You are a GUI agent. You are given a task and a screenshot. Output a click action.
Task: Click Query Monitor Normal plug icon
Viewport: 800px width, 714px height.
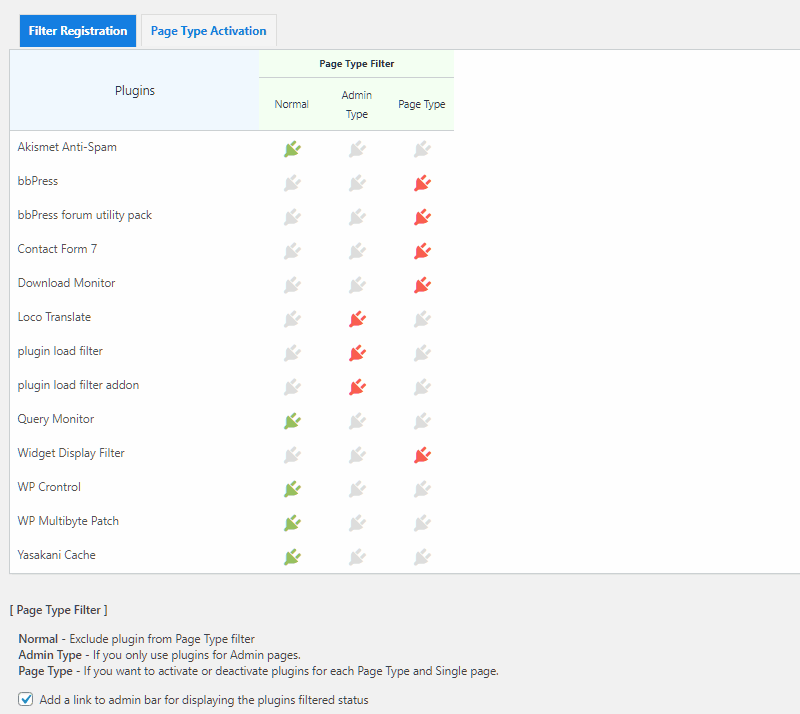292,421
